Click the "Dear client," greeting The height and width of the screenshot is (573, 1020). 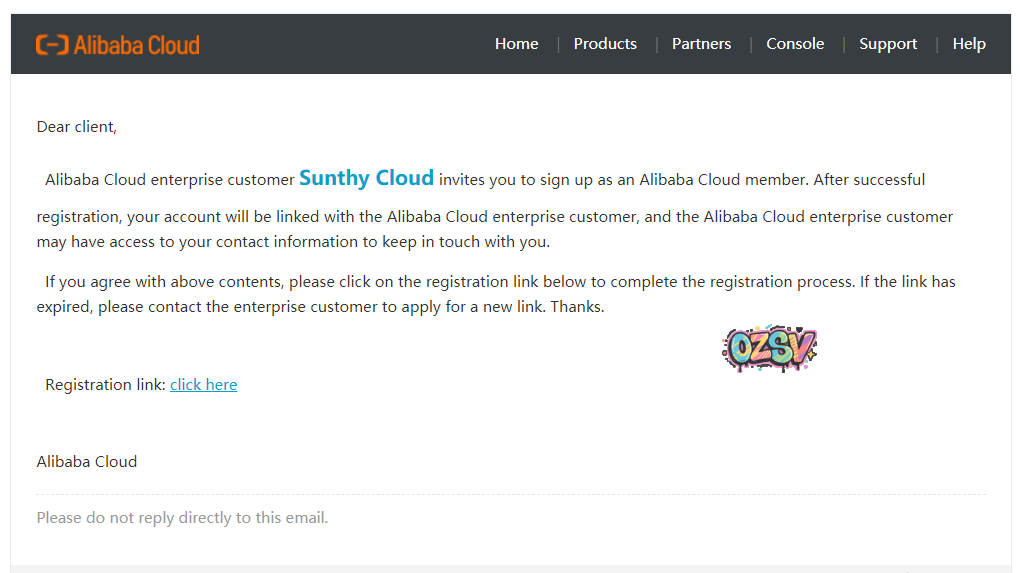77,127
